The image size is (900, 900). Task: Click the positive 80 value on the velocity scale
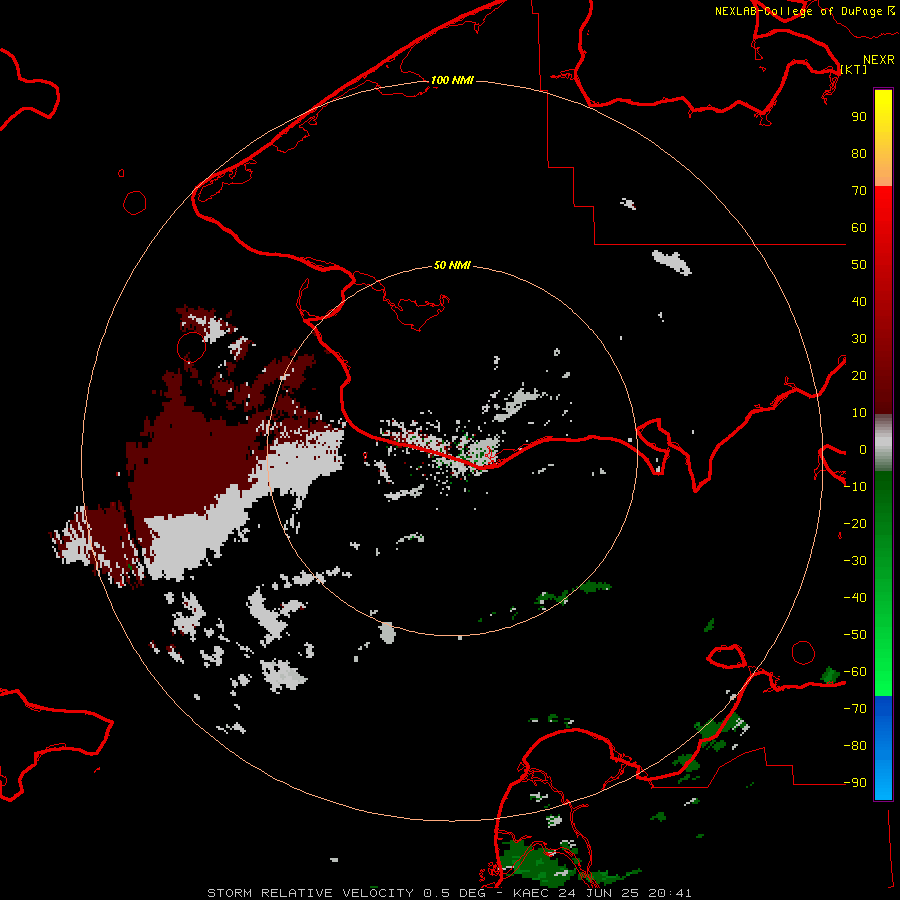click(859, 154)
